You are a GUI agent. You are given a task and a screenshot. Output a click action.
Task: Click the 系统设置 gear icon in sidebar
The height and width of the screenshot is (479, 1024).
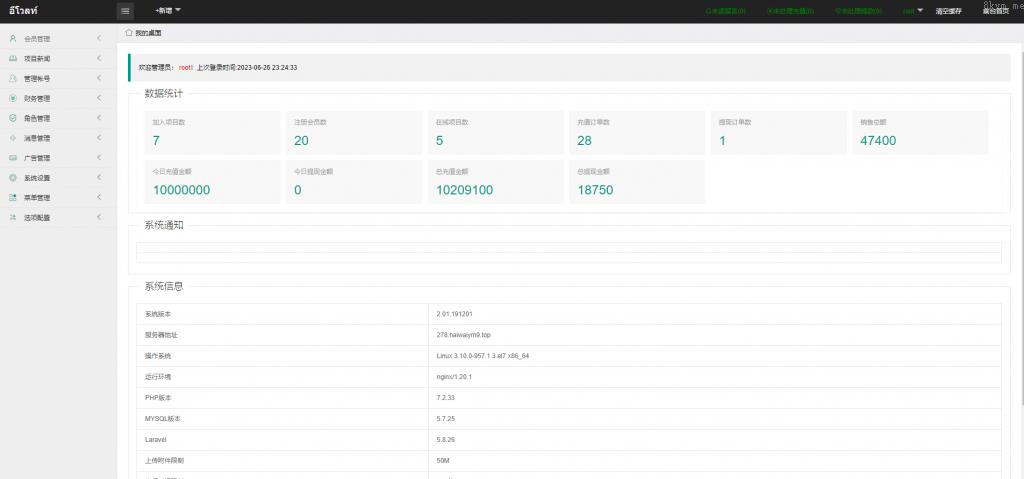[13, 177]
